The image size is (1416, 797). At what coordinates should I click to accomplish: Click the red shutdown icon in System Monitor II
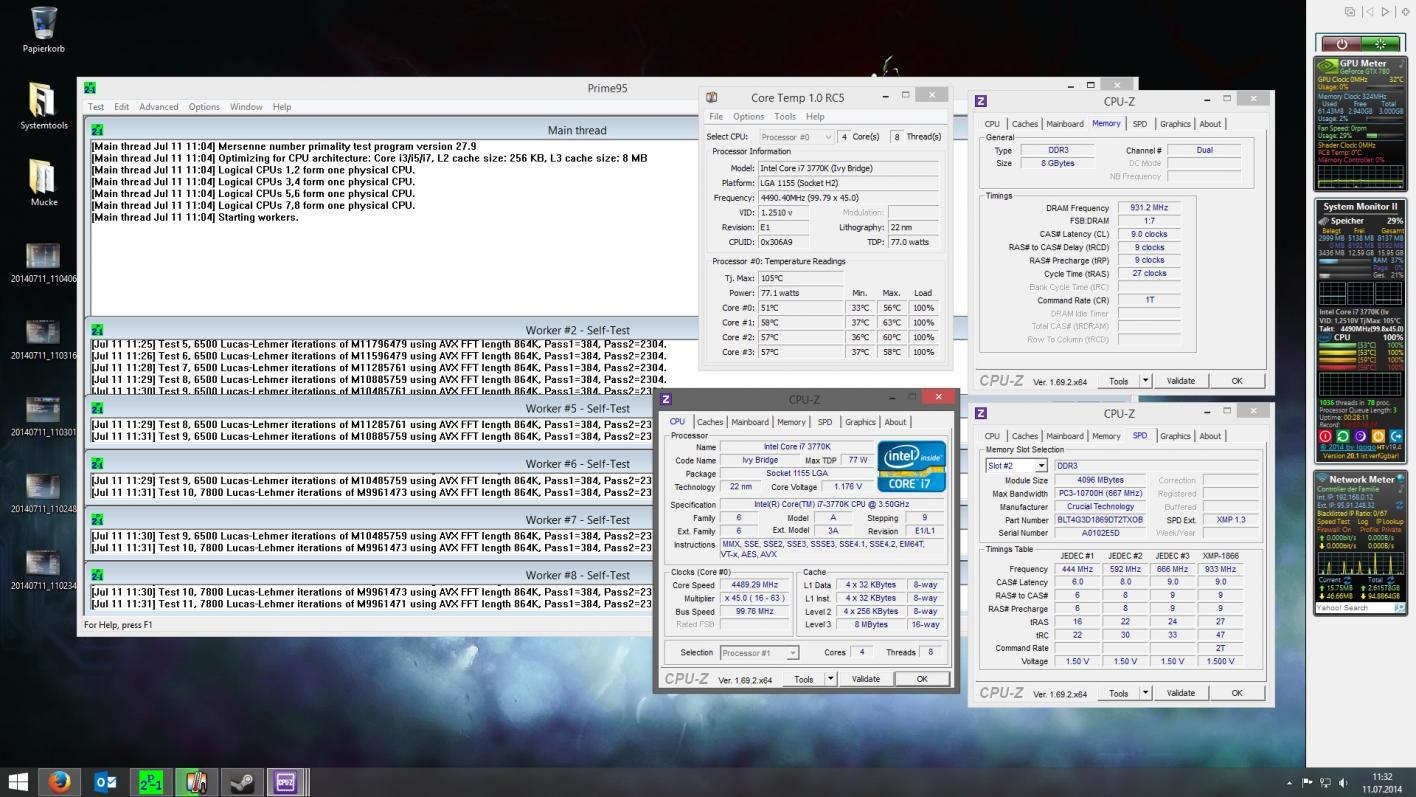[1325, 437]
